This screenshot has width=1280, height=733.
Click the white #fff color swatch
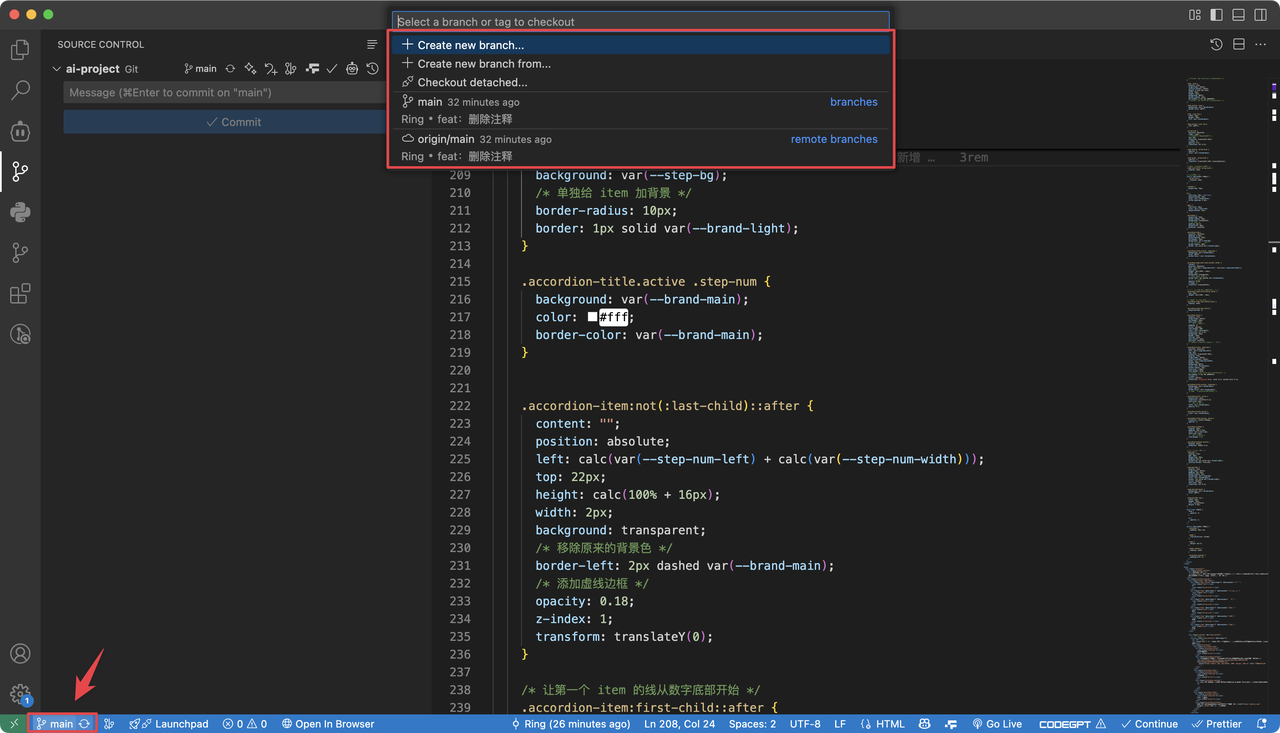(x=592, y=317)
